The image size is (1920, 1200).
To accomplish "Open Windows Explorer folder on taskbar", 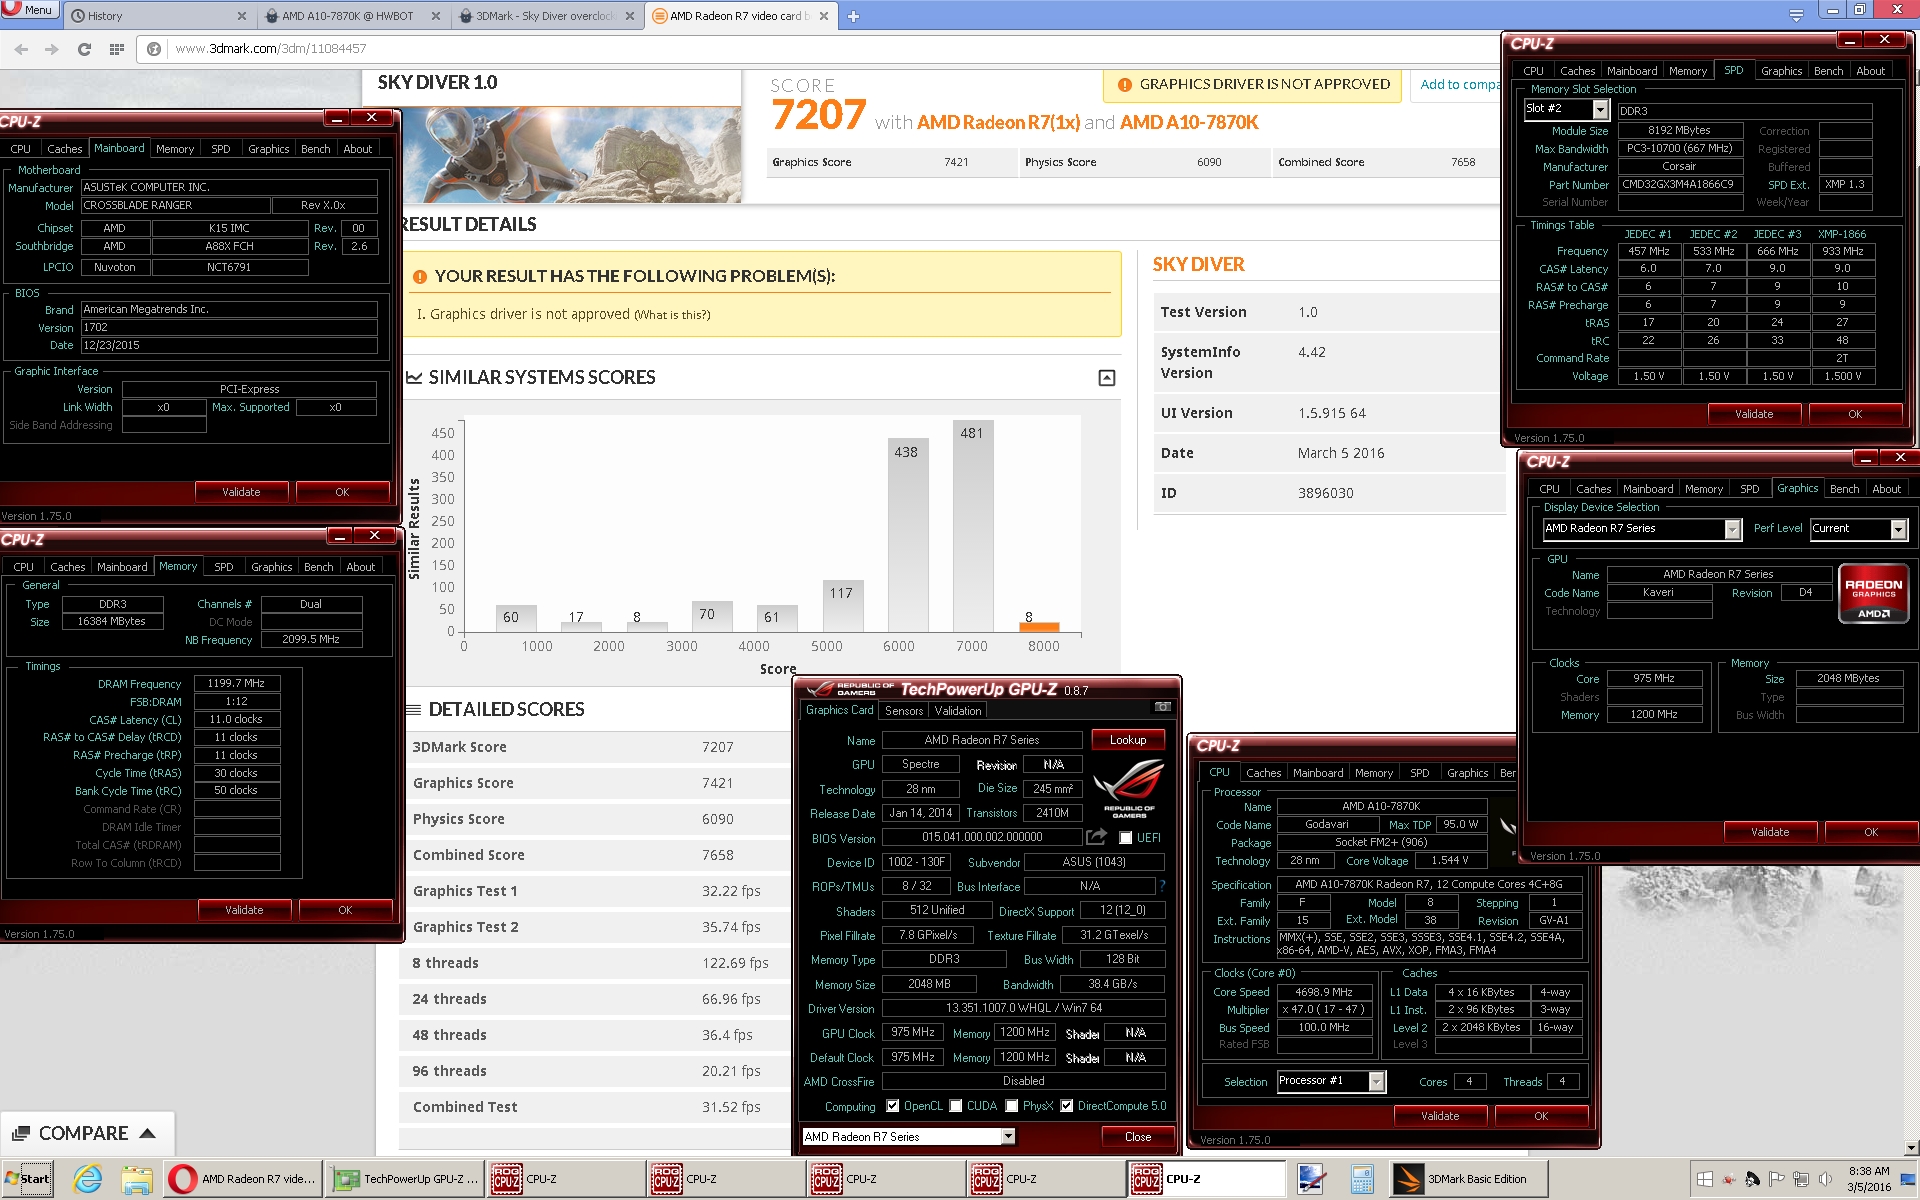I will click(x=137, y=1179).
